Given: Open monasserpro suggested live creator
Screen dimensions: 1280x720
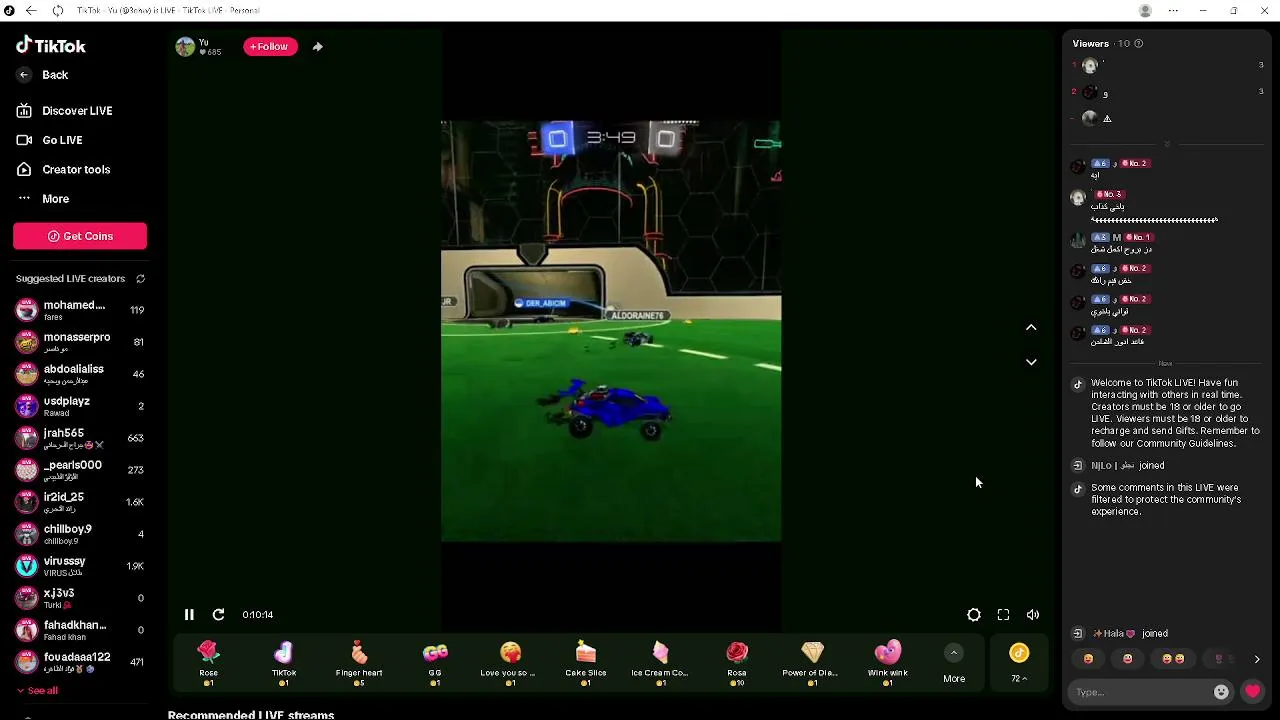Looking at the screenshot, I should (x=80, y=342).
